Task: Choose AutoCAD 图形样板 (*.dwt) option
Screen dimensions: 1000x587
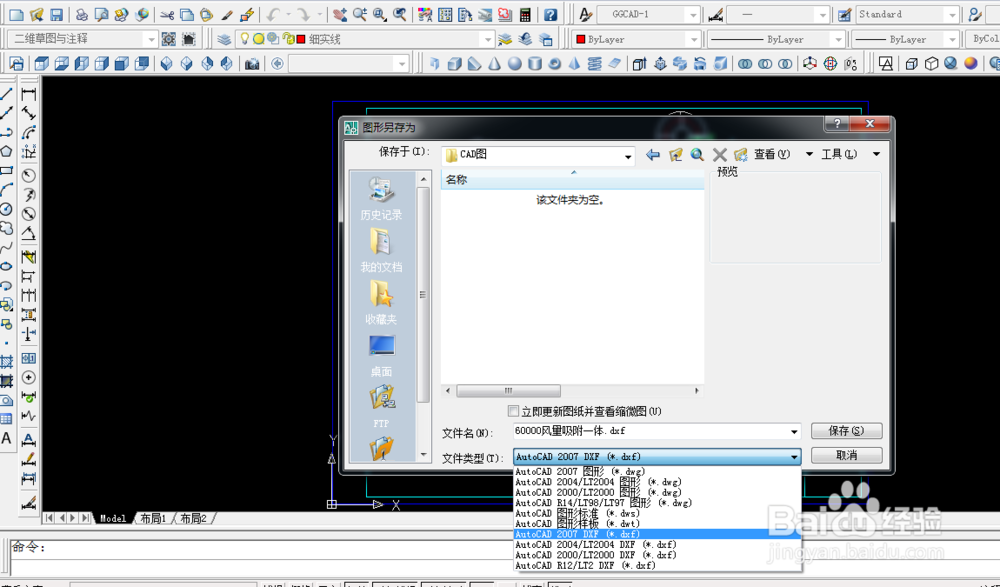Action: [657, 524]
